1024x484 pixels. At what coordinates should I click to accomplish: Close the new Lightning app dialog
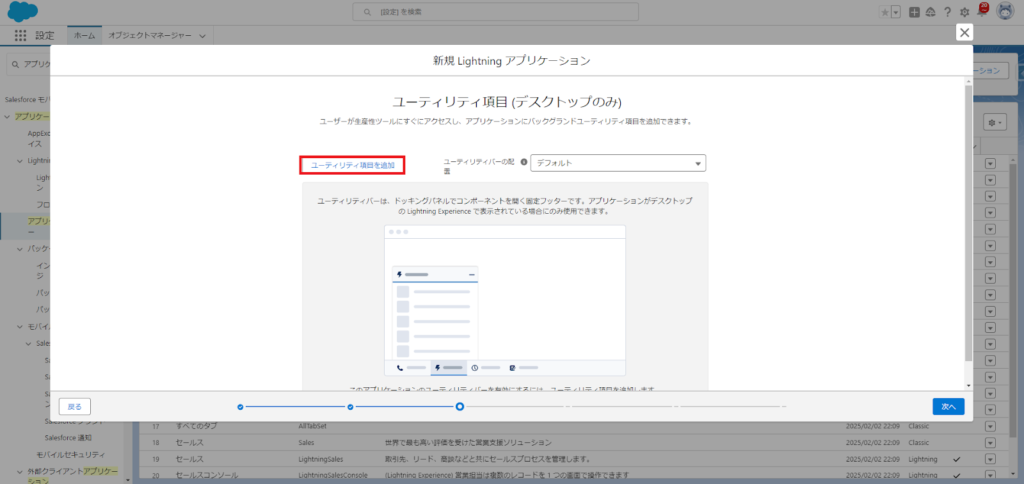[964, 33]
